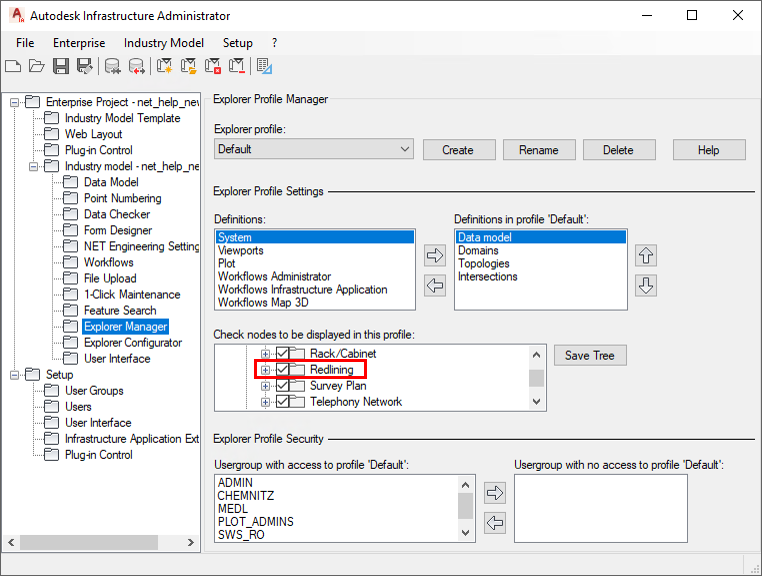The image size is (762, 576).
Task: Click the industry model red X icon
Action: (212, 66)
